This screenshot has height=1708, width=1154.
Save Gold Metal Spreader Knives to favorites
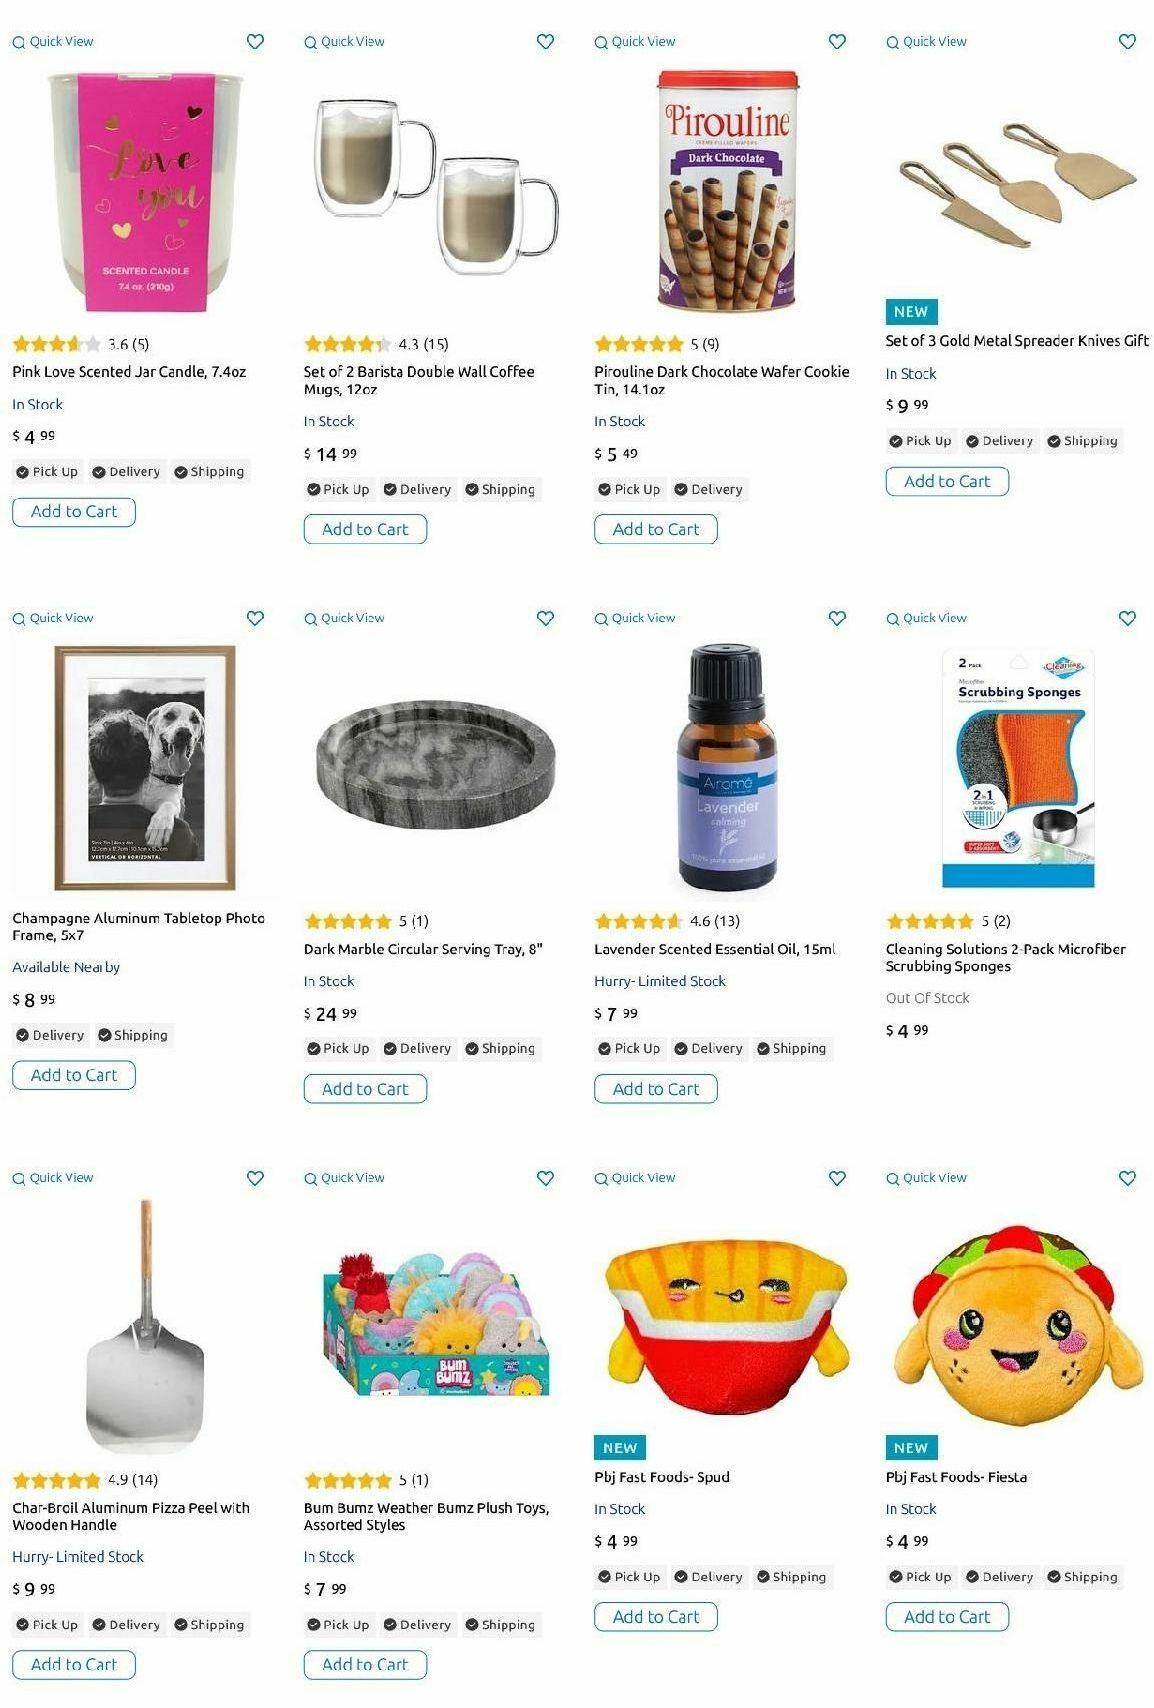[x=1127, y=41]
